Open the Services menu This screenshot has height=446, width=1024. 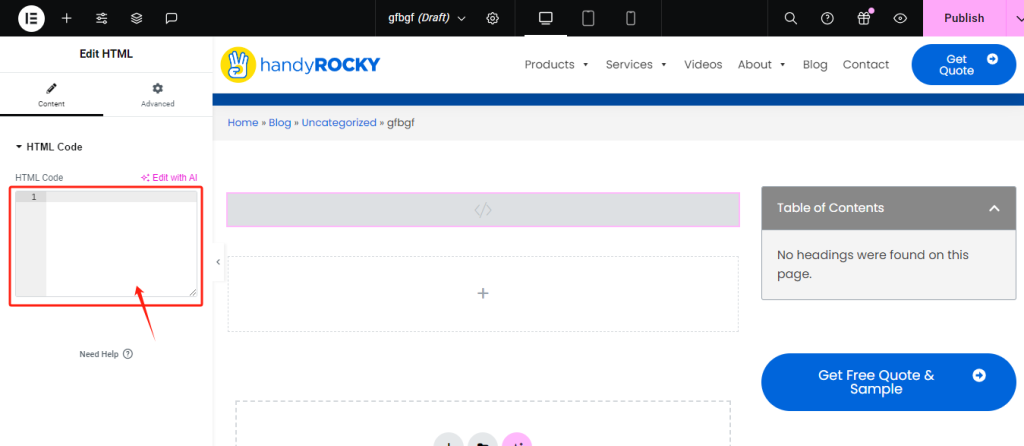click(x=636, y=65)
